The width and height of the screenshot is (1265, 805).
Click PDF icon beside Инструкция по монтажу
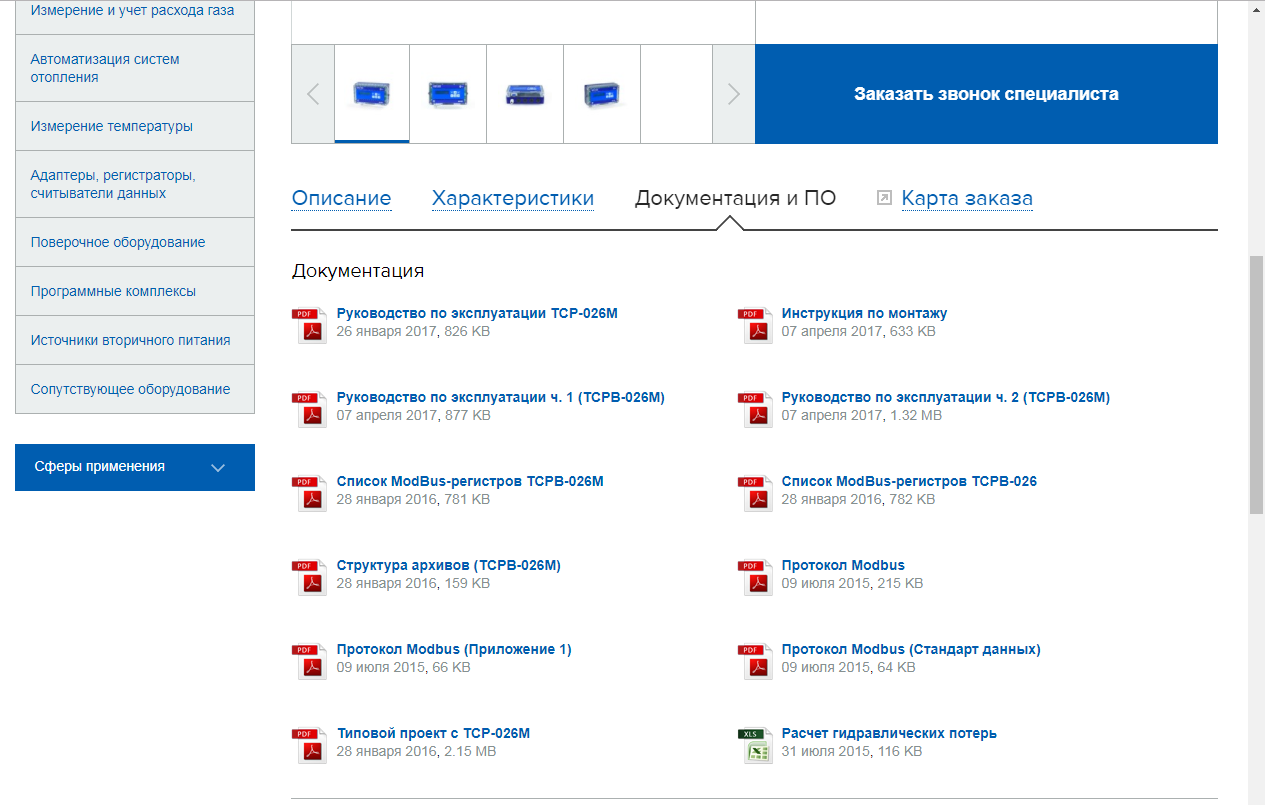(x=757, y=325)
